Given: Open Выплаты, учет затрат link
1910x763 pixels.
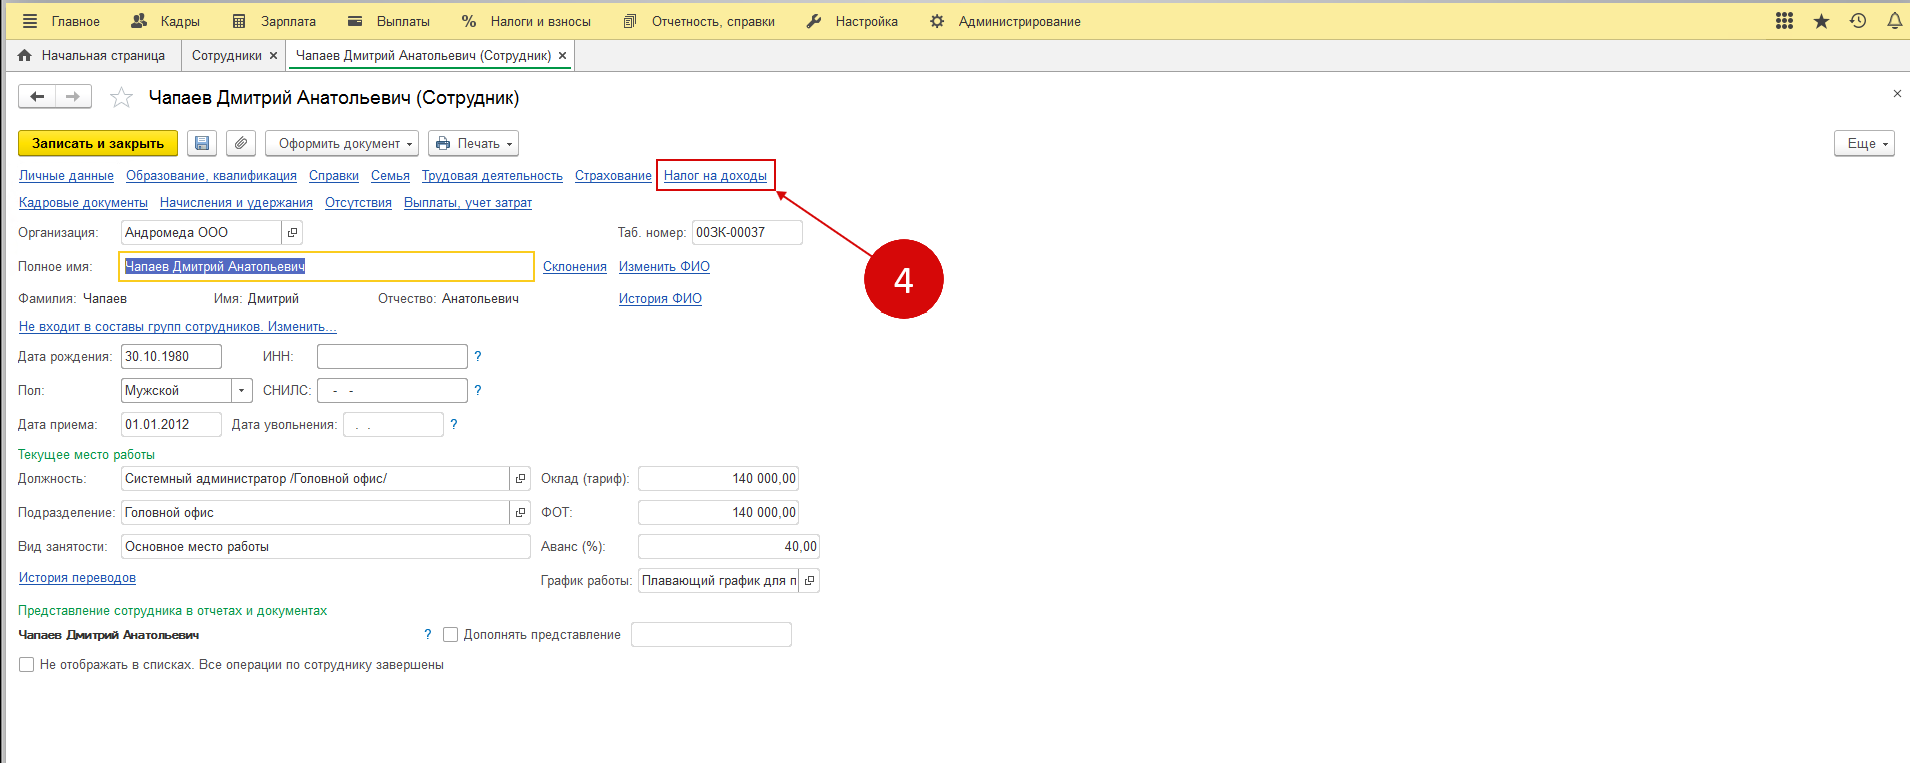Looking at the screenshot, I should pyautogui.click(x=468, y=203).
